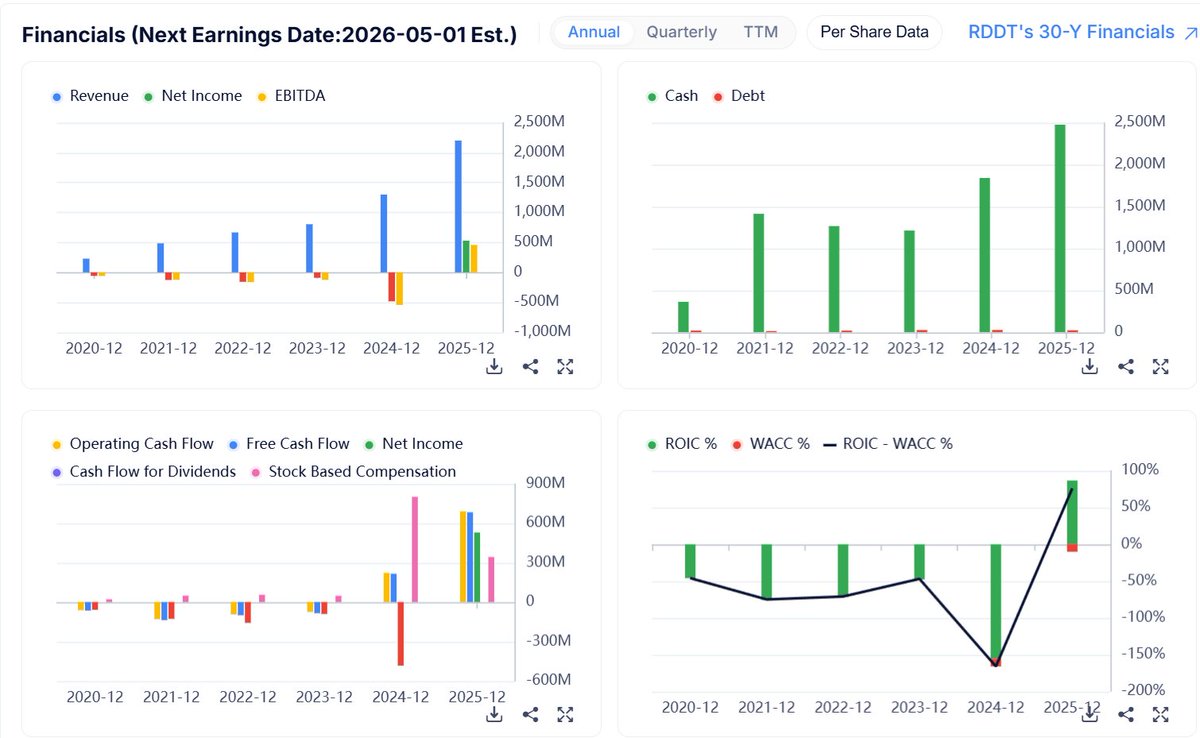Toggle the EBITDA legend series

(290, 96)
